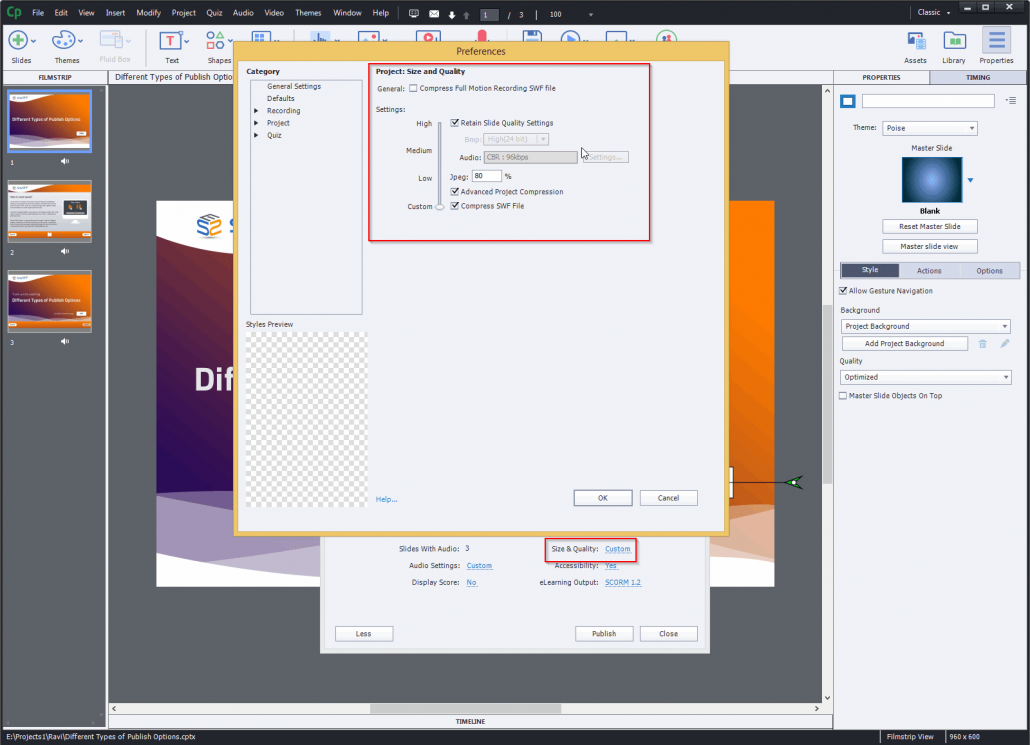Open the SCORM 1.2 eLearning Output link
Viewport: 1030px width, 745px height.
pyautogui.click(x=622, y=582)
